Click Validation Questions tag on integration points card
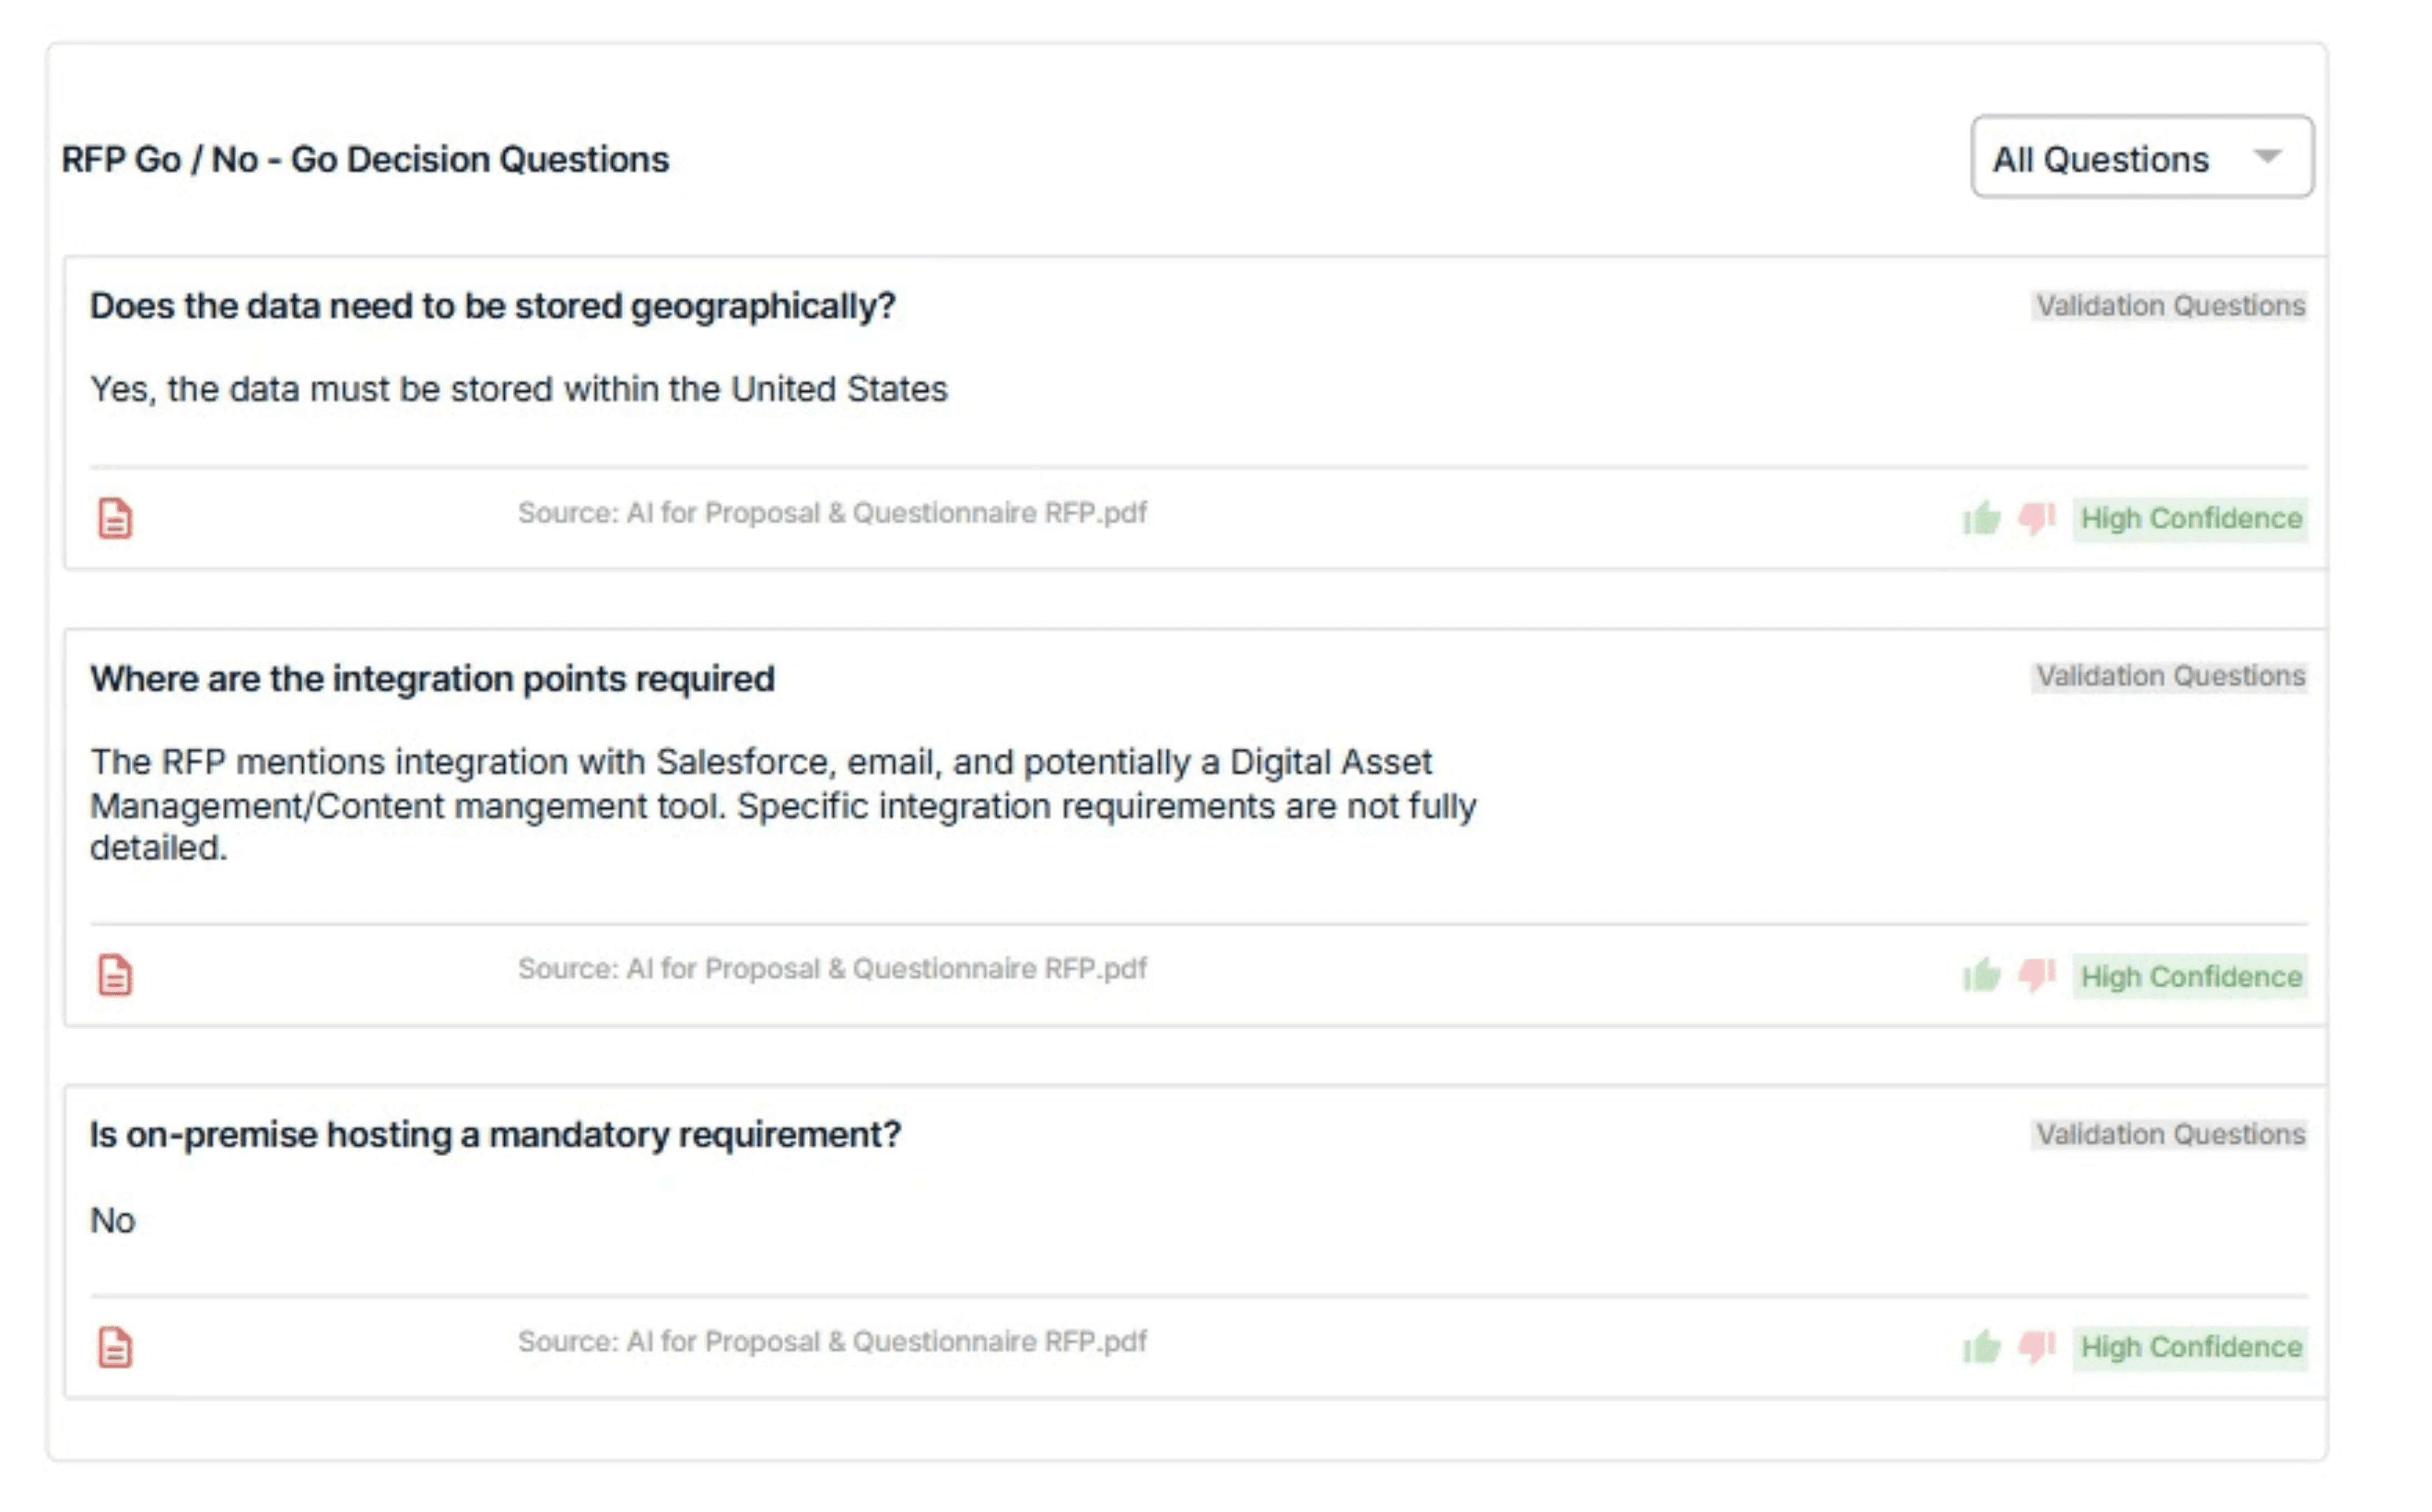 pos(2170,677)
